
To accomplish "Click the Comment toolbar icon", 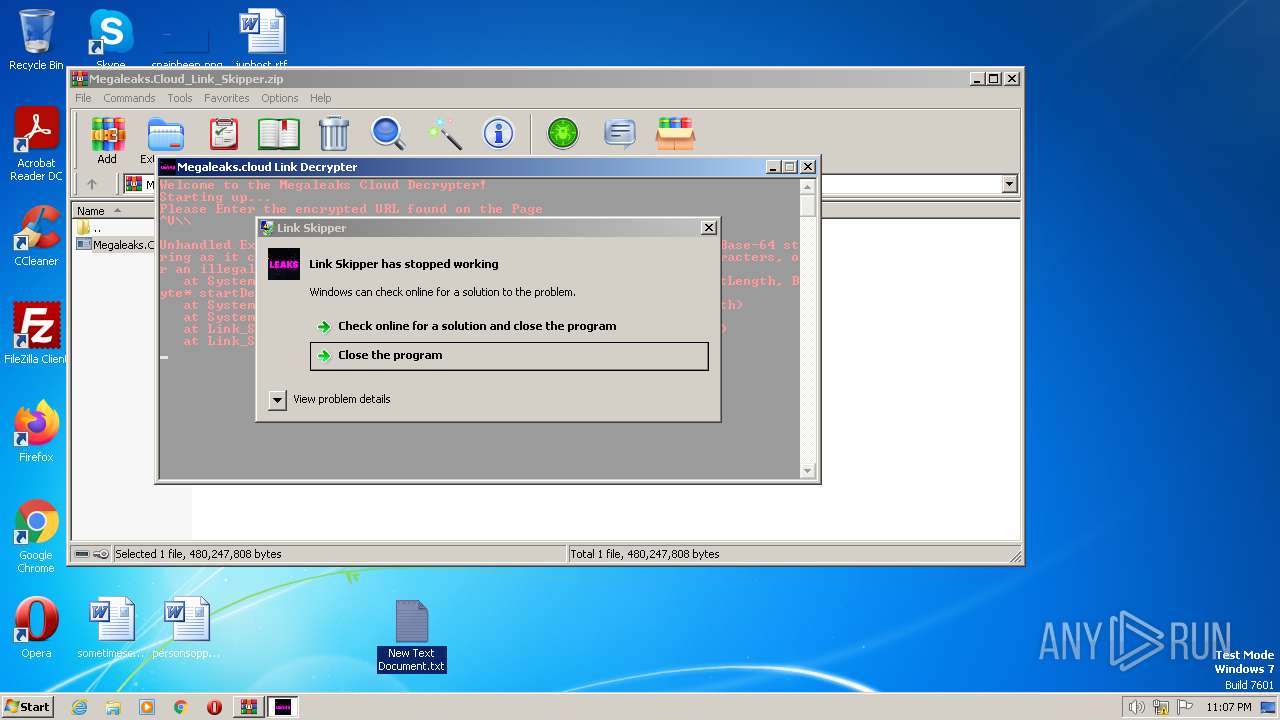I will click(x=620, y=133).
